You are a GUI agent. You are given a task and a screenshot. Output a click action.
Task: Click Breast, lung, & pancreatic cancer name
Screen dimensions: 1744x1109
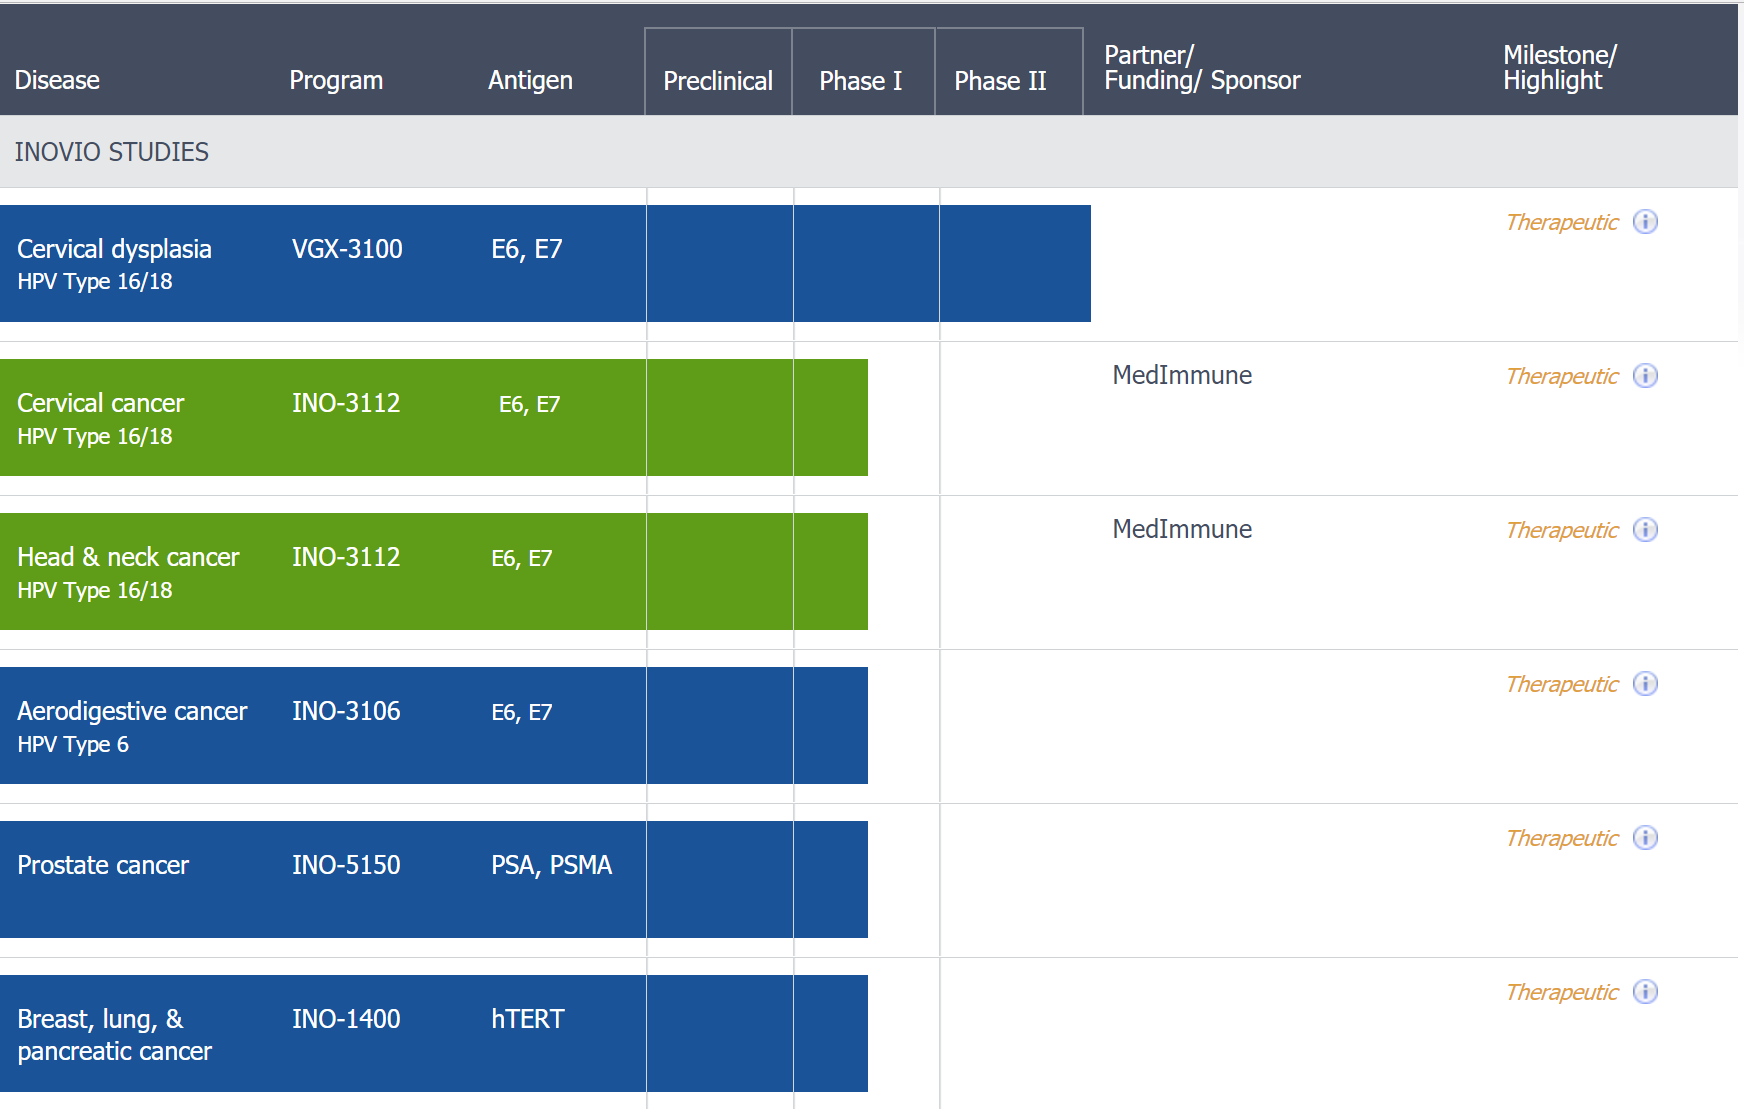115,1035
